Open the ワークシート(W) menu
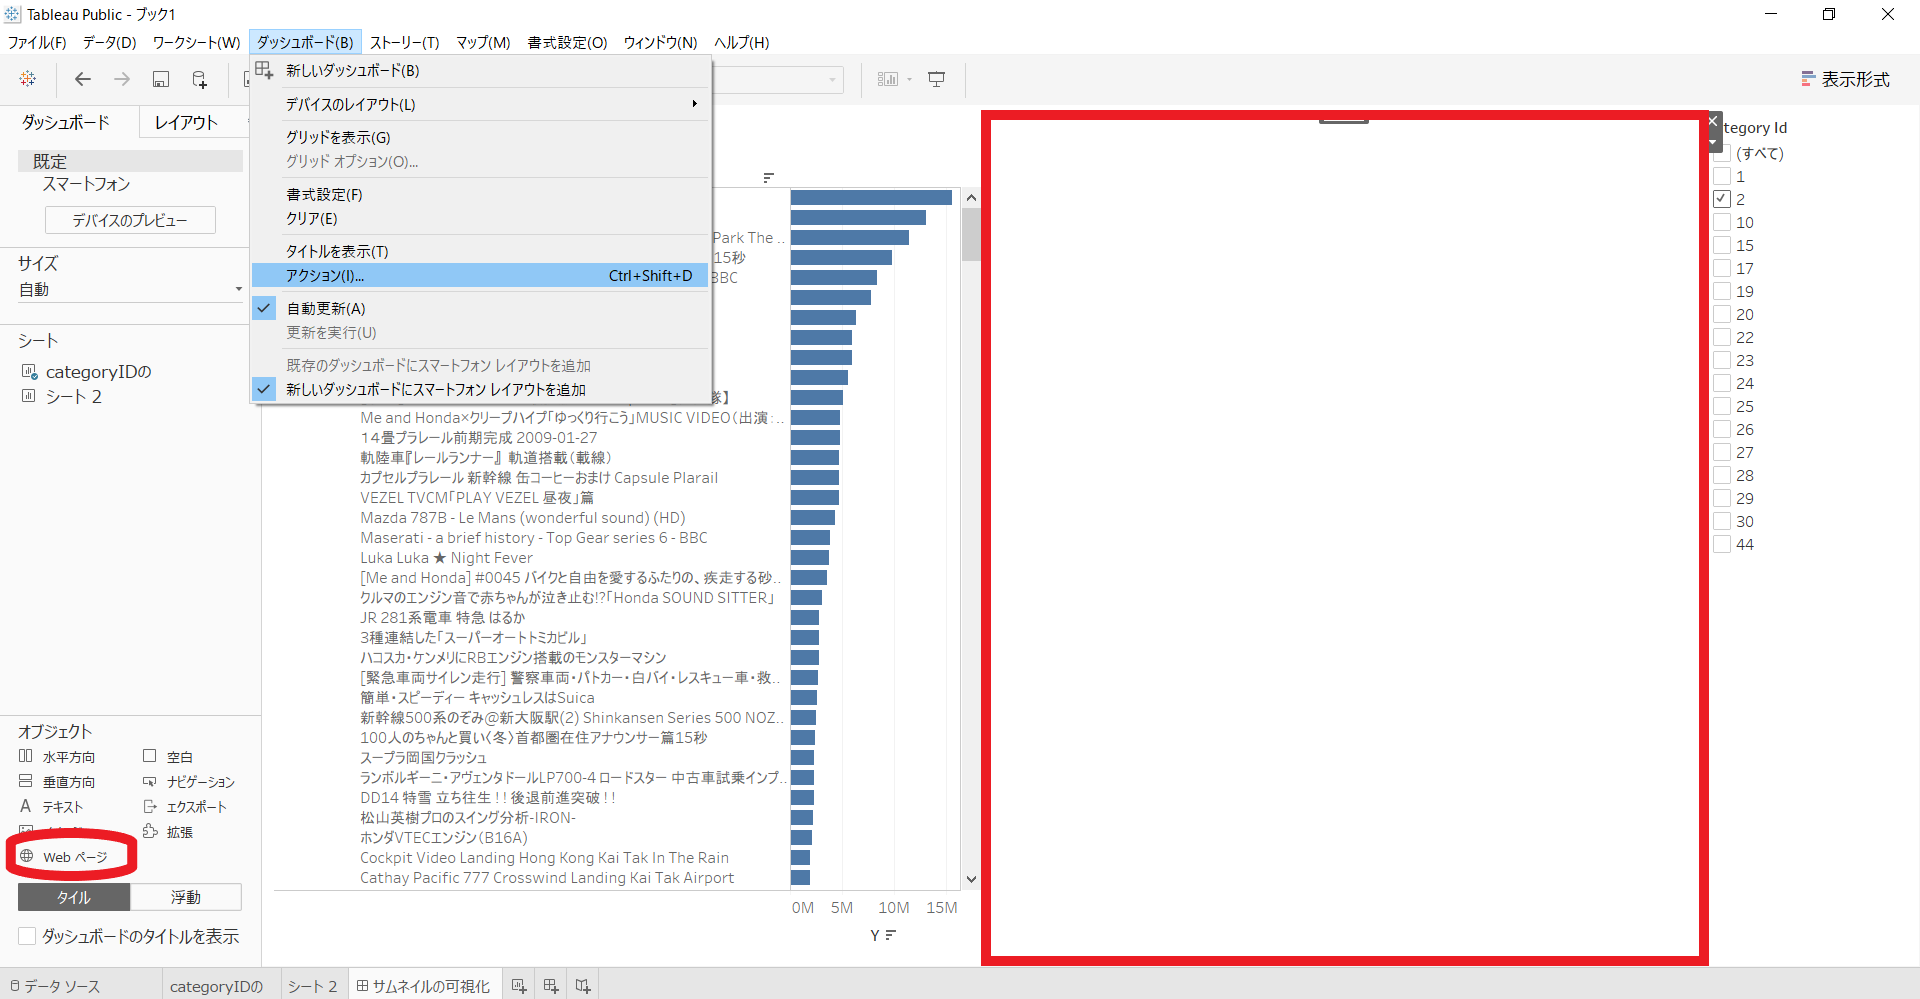1920x999 pixels. (x=196, y=42)
